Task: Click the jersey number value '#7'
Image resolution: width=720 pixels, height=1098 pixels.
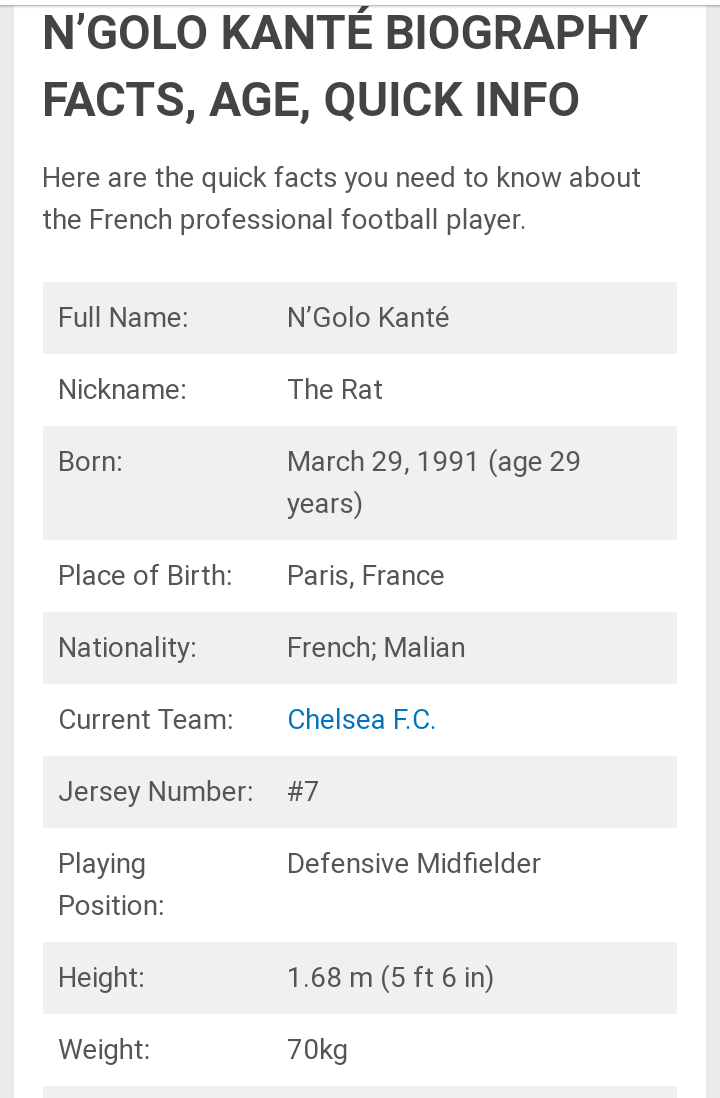Action: click(x=303, y=792)
